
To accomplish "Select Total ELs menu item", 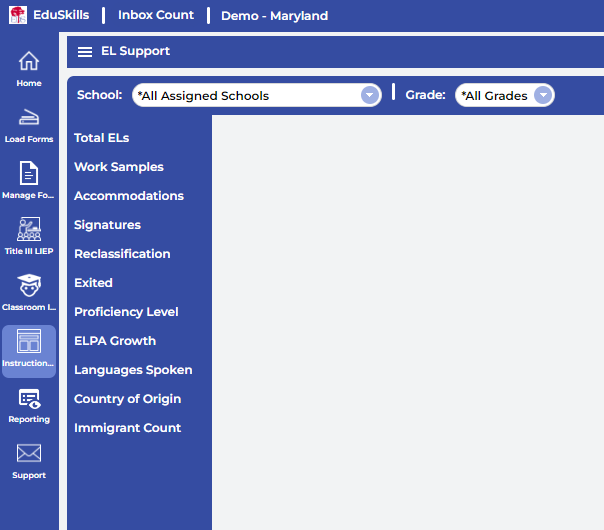I will pyautogui.click(x=102, y=138).
